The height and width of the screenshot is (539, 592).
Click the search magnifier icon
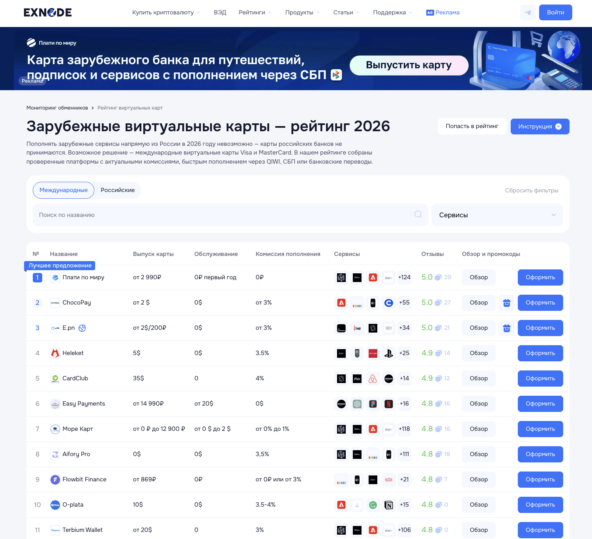[x=418, y=214]
